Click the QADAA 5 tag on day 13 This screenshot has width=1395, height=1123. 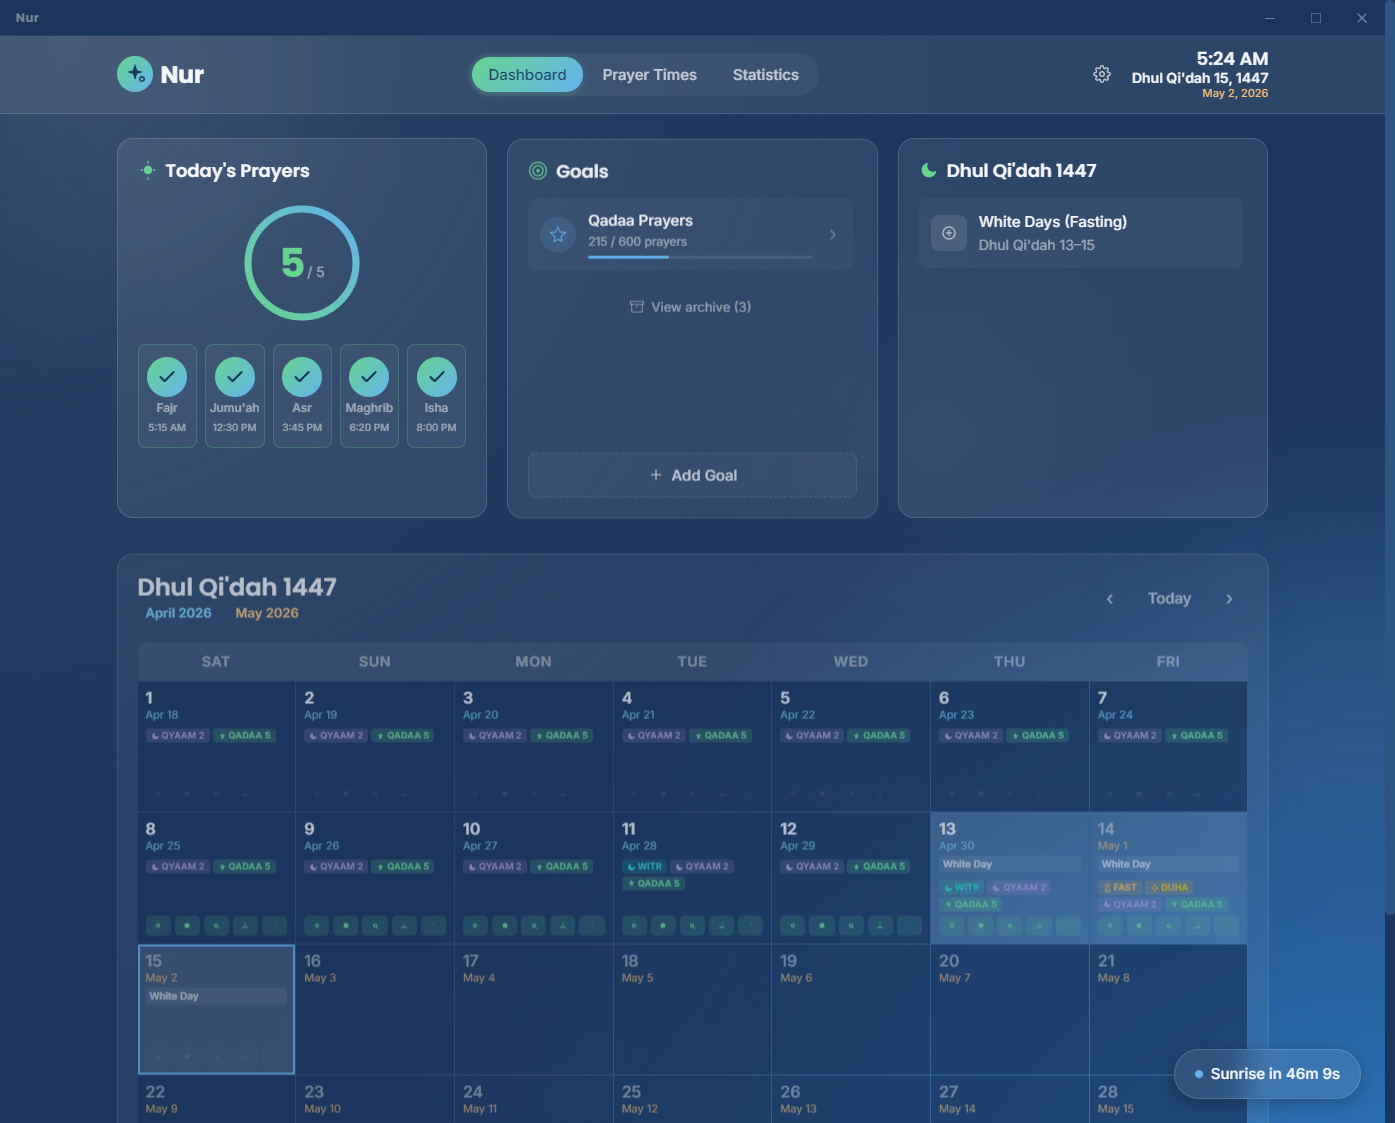coord(971,904)
